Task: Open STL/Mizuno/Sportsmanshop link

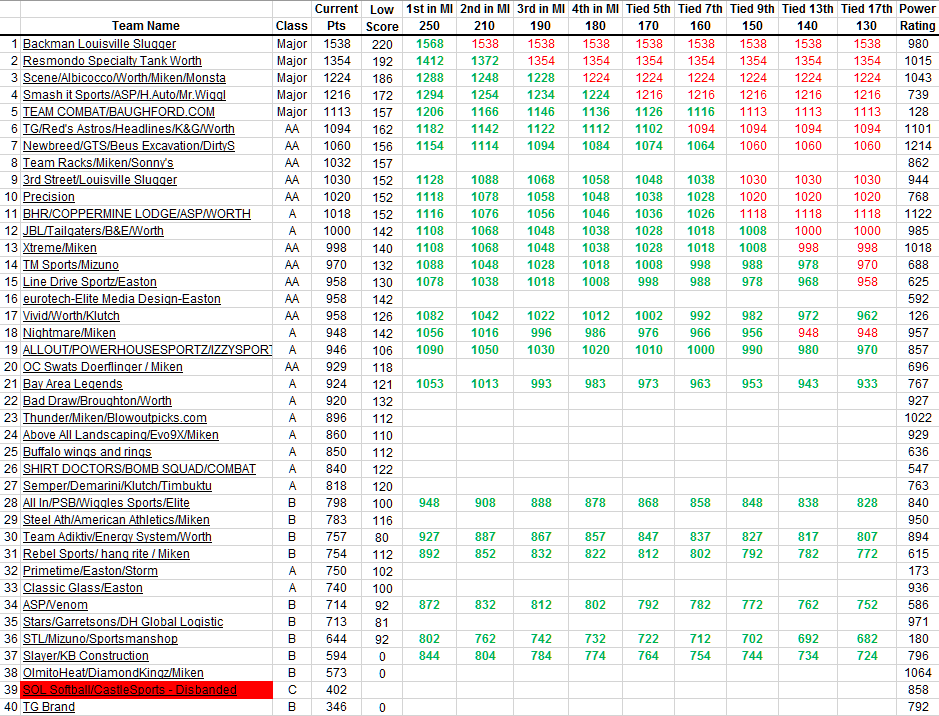Action: click(100, 639)
